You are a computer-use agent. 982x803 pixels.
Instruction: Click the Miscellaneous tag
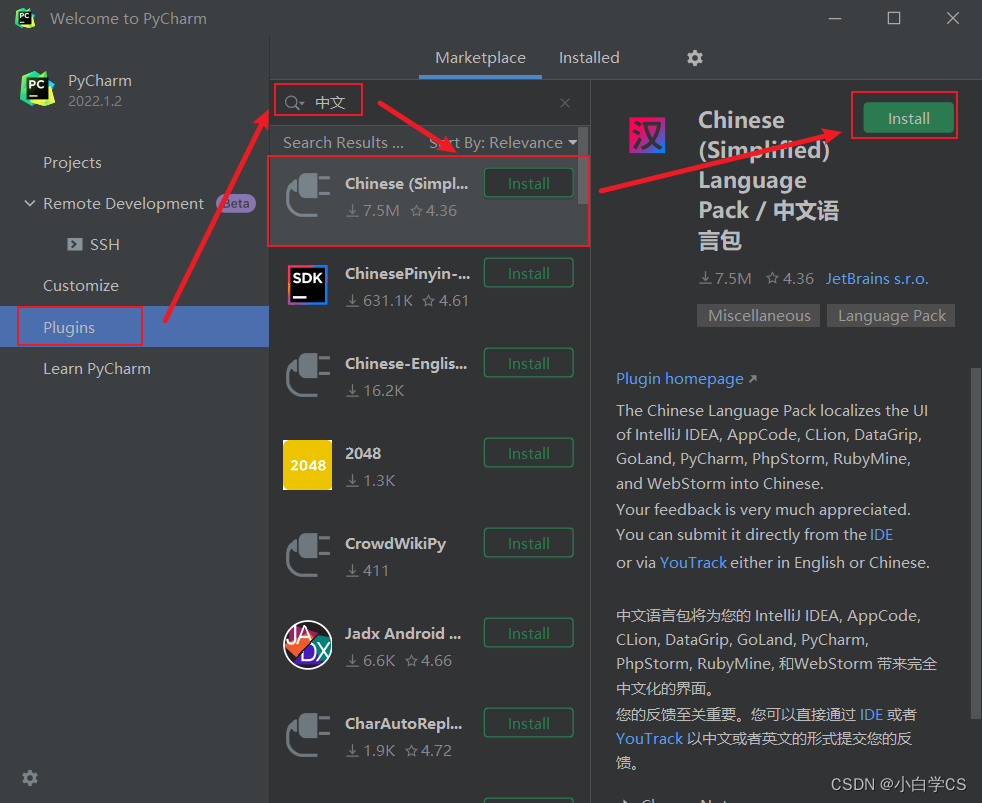coord(758,316)
